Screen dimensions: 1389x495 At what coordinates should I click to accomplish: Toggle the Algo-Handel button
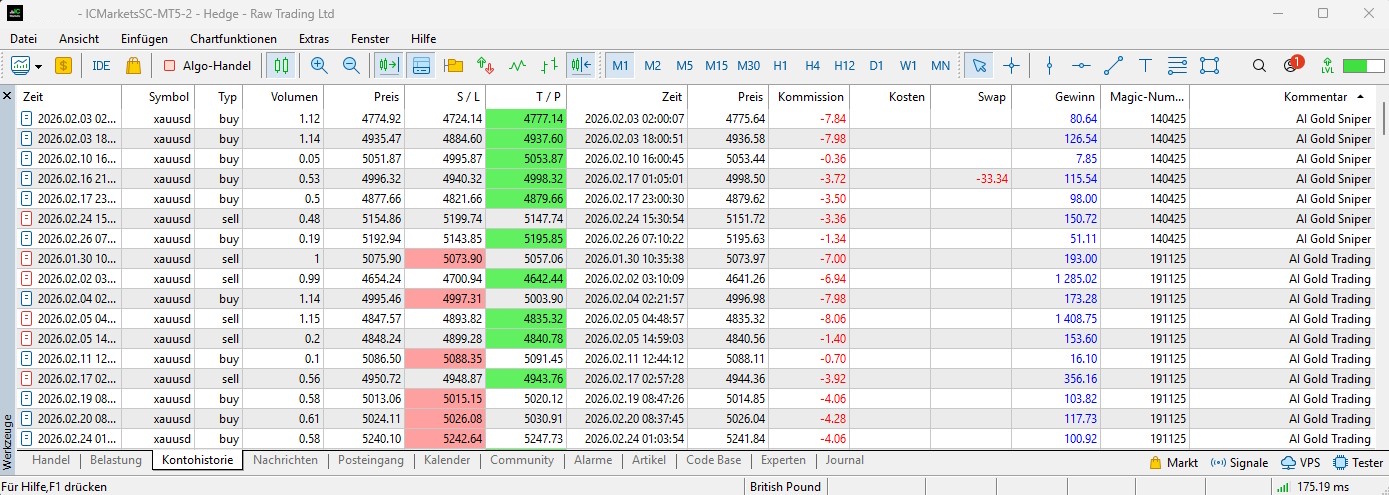click(208, 65)
